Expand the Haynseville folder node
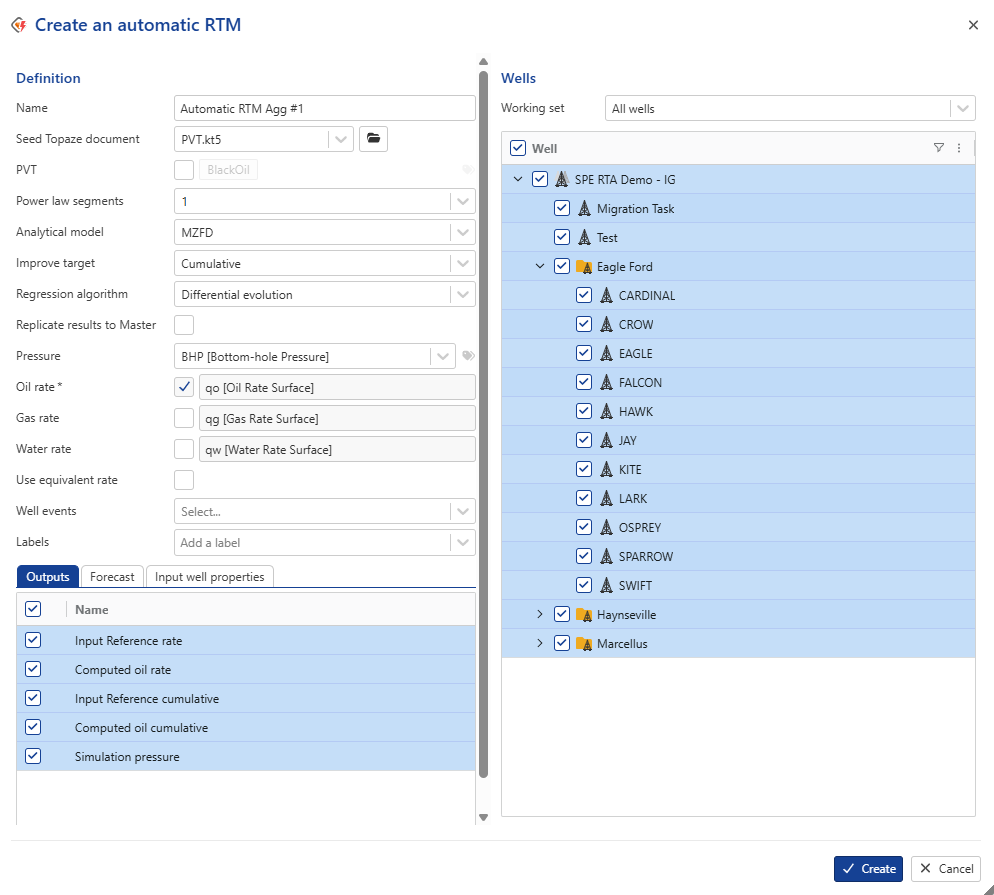This screenshot has width=994, height=895. (540, 615)
